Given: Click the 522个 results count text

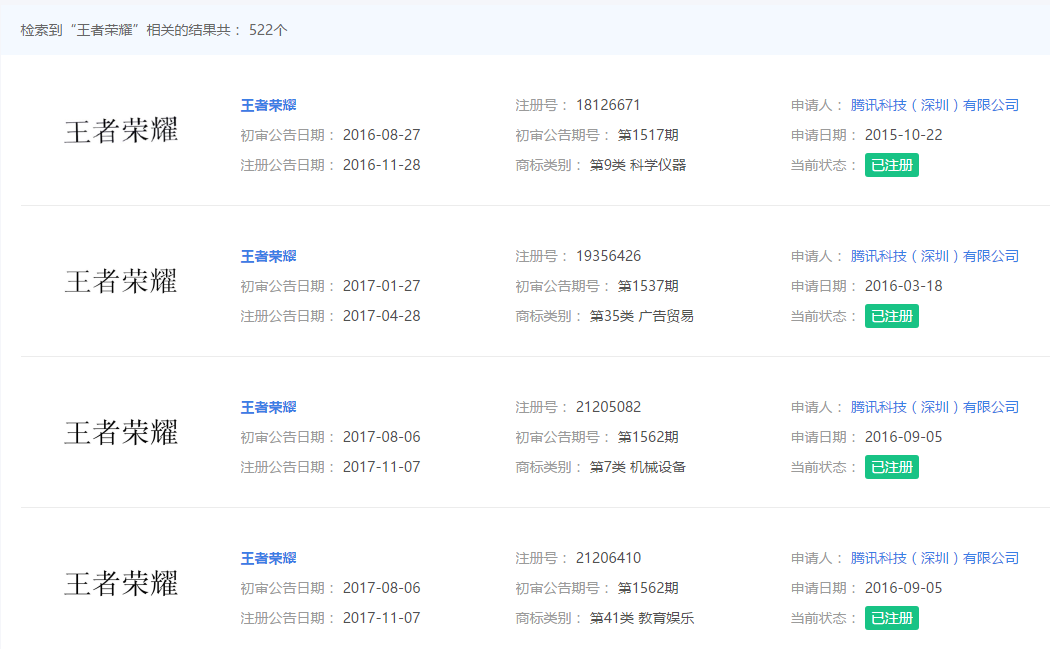Looking at the screenshot, I should [x=268, y=30].
